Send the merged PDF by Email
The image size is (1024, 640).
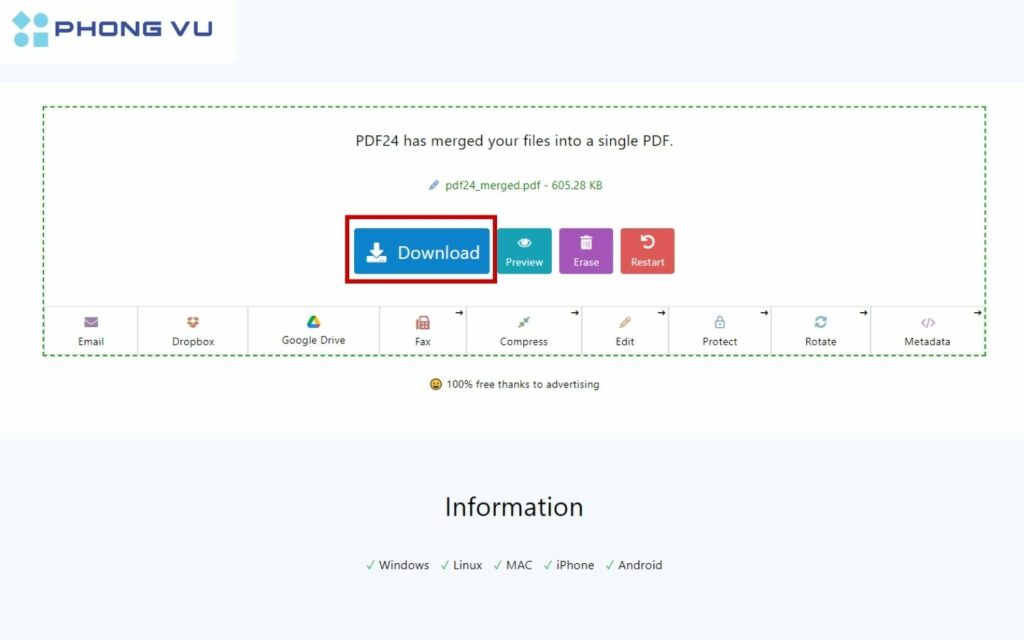pyautogui.click(x=91, y=331)
